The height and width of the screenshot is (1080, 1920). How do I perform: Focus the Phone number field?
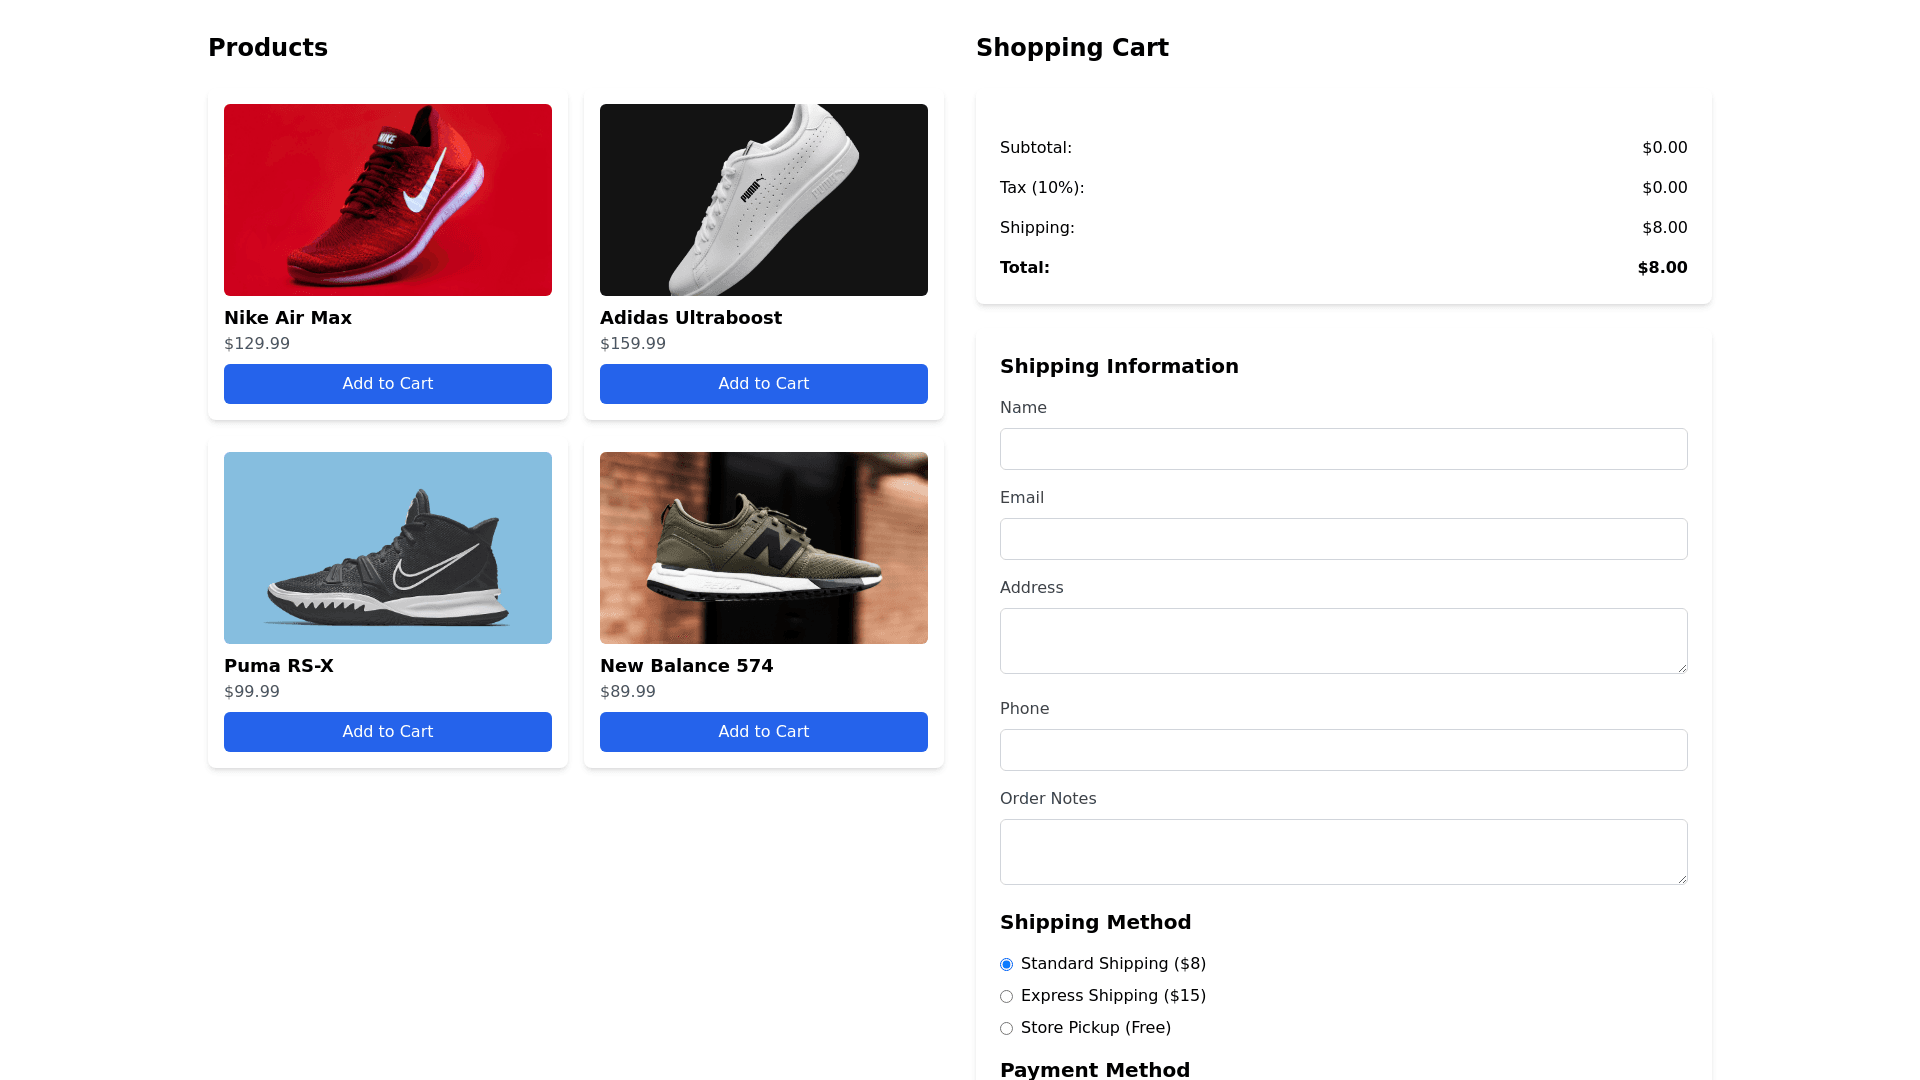click(1343, 750)
